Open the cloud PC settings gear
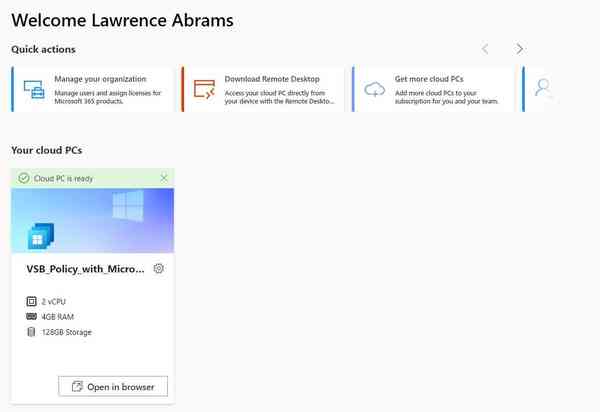600x412 pixels. point(159,269)
